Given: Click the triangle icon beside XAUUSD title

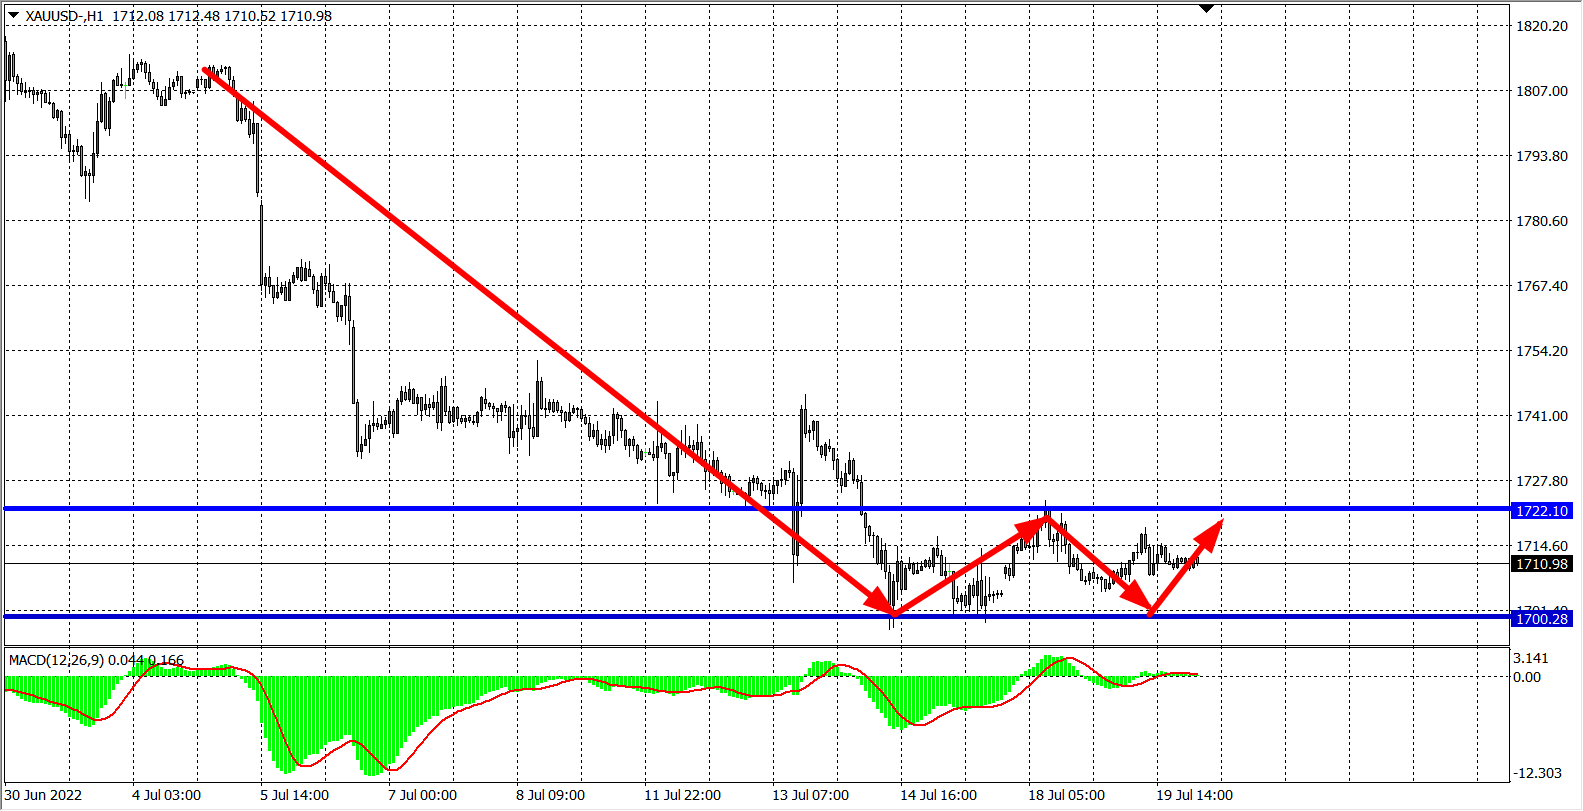Looking at the screenshot, I should [x=13, y=15].
